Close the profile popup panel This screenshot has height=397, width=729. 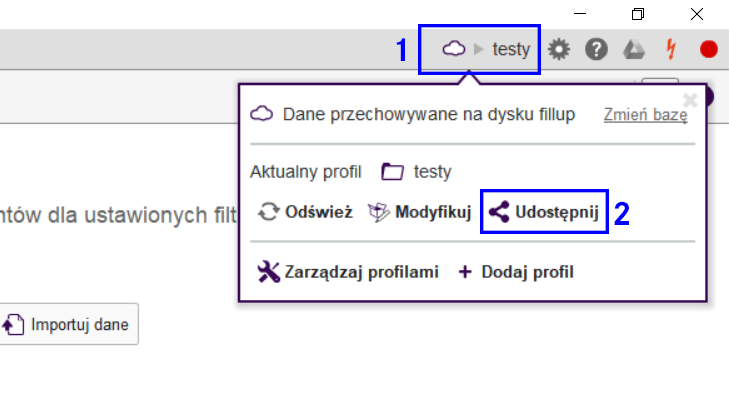690,100
